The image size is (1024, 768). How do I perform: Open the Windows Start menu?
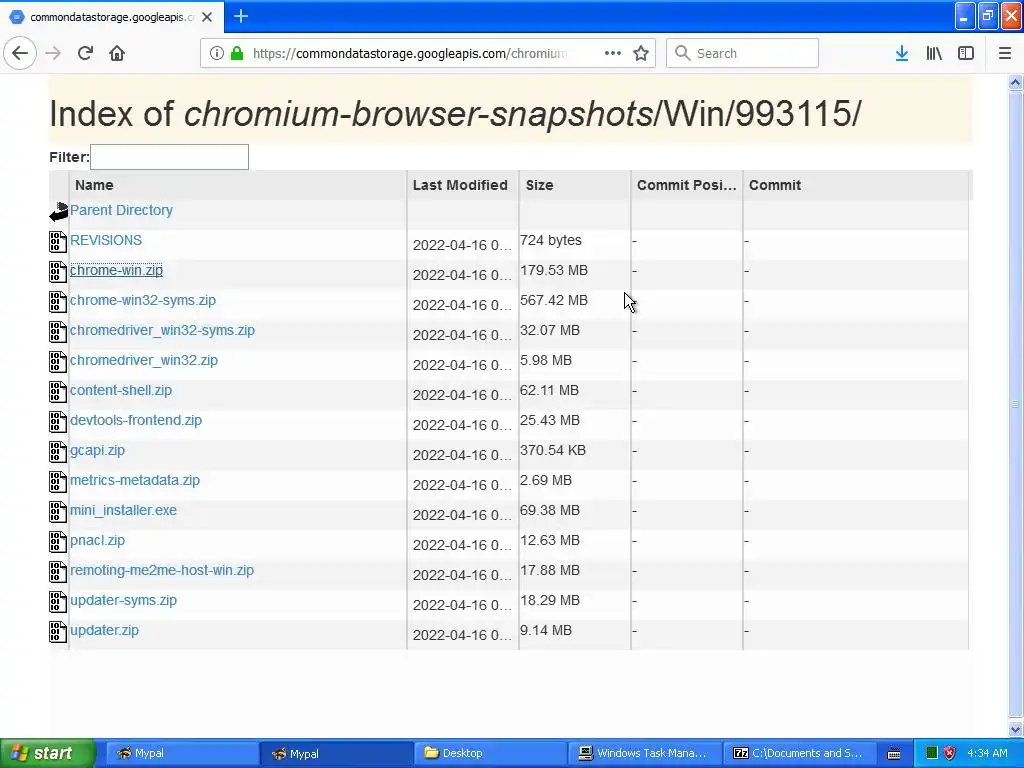coord(48,753)
